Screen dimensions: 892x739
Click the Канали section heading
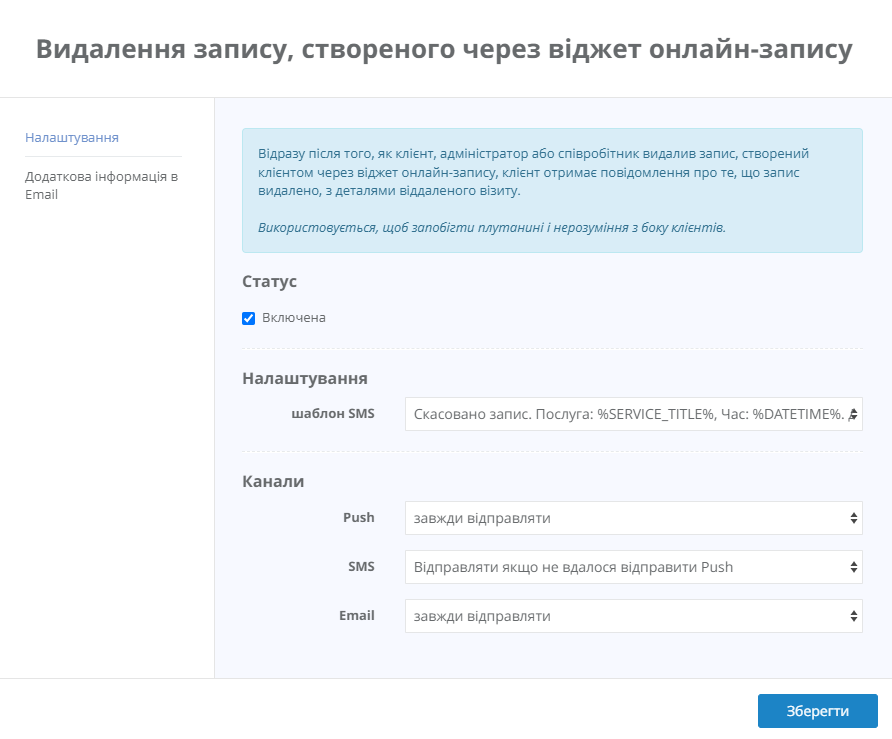[x=273, y=481]
